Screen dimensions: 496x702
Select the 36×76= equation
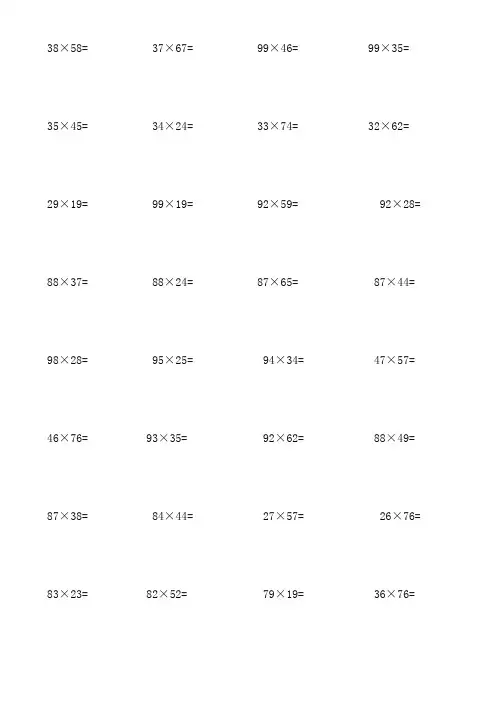click(394, 594)
